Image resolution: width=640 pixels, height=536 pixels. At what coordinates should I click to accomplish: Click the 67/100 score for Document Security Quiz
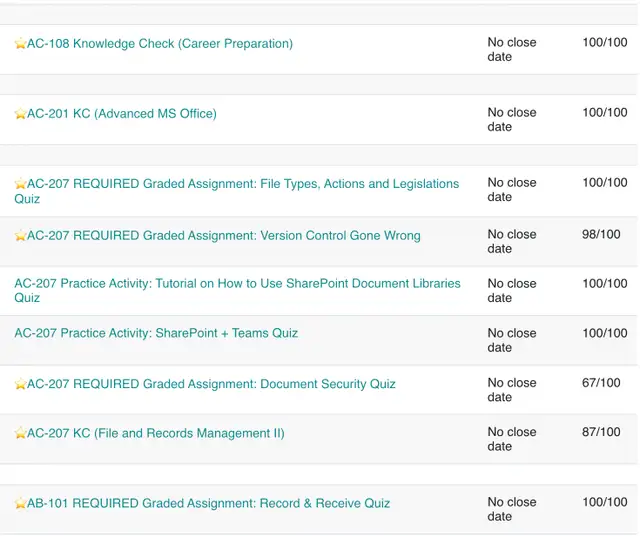tap(601, 383)
